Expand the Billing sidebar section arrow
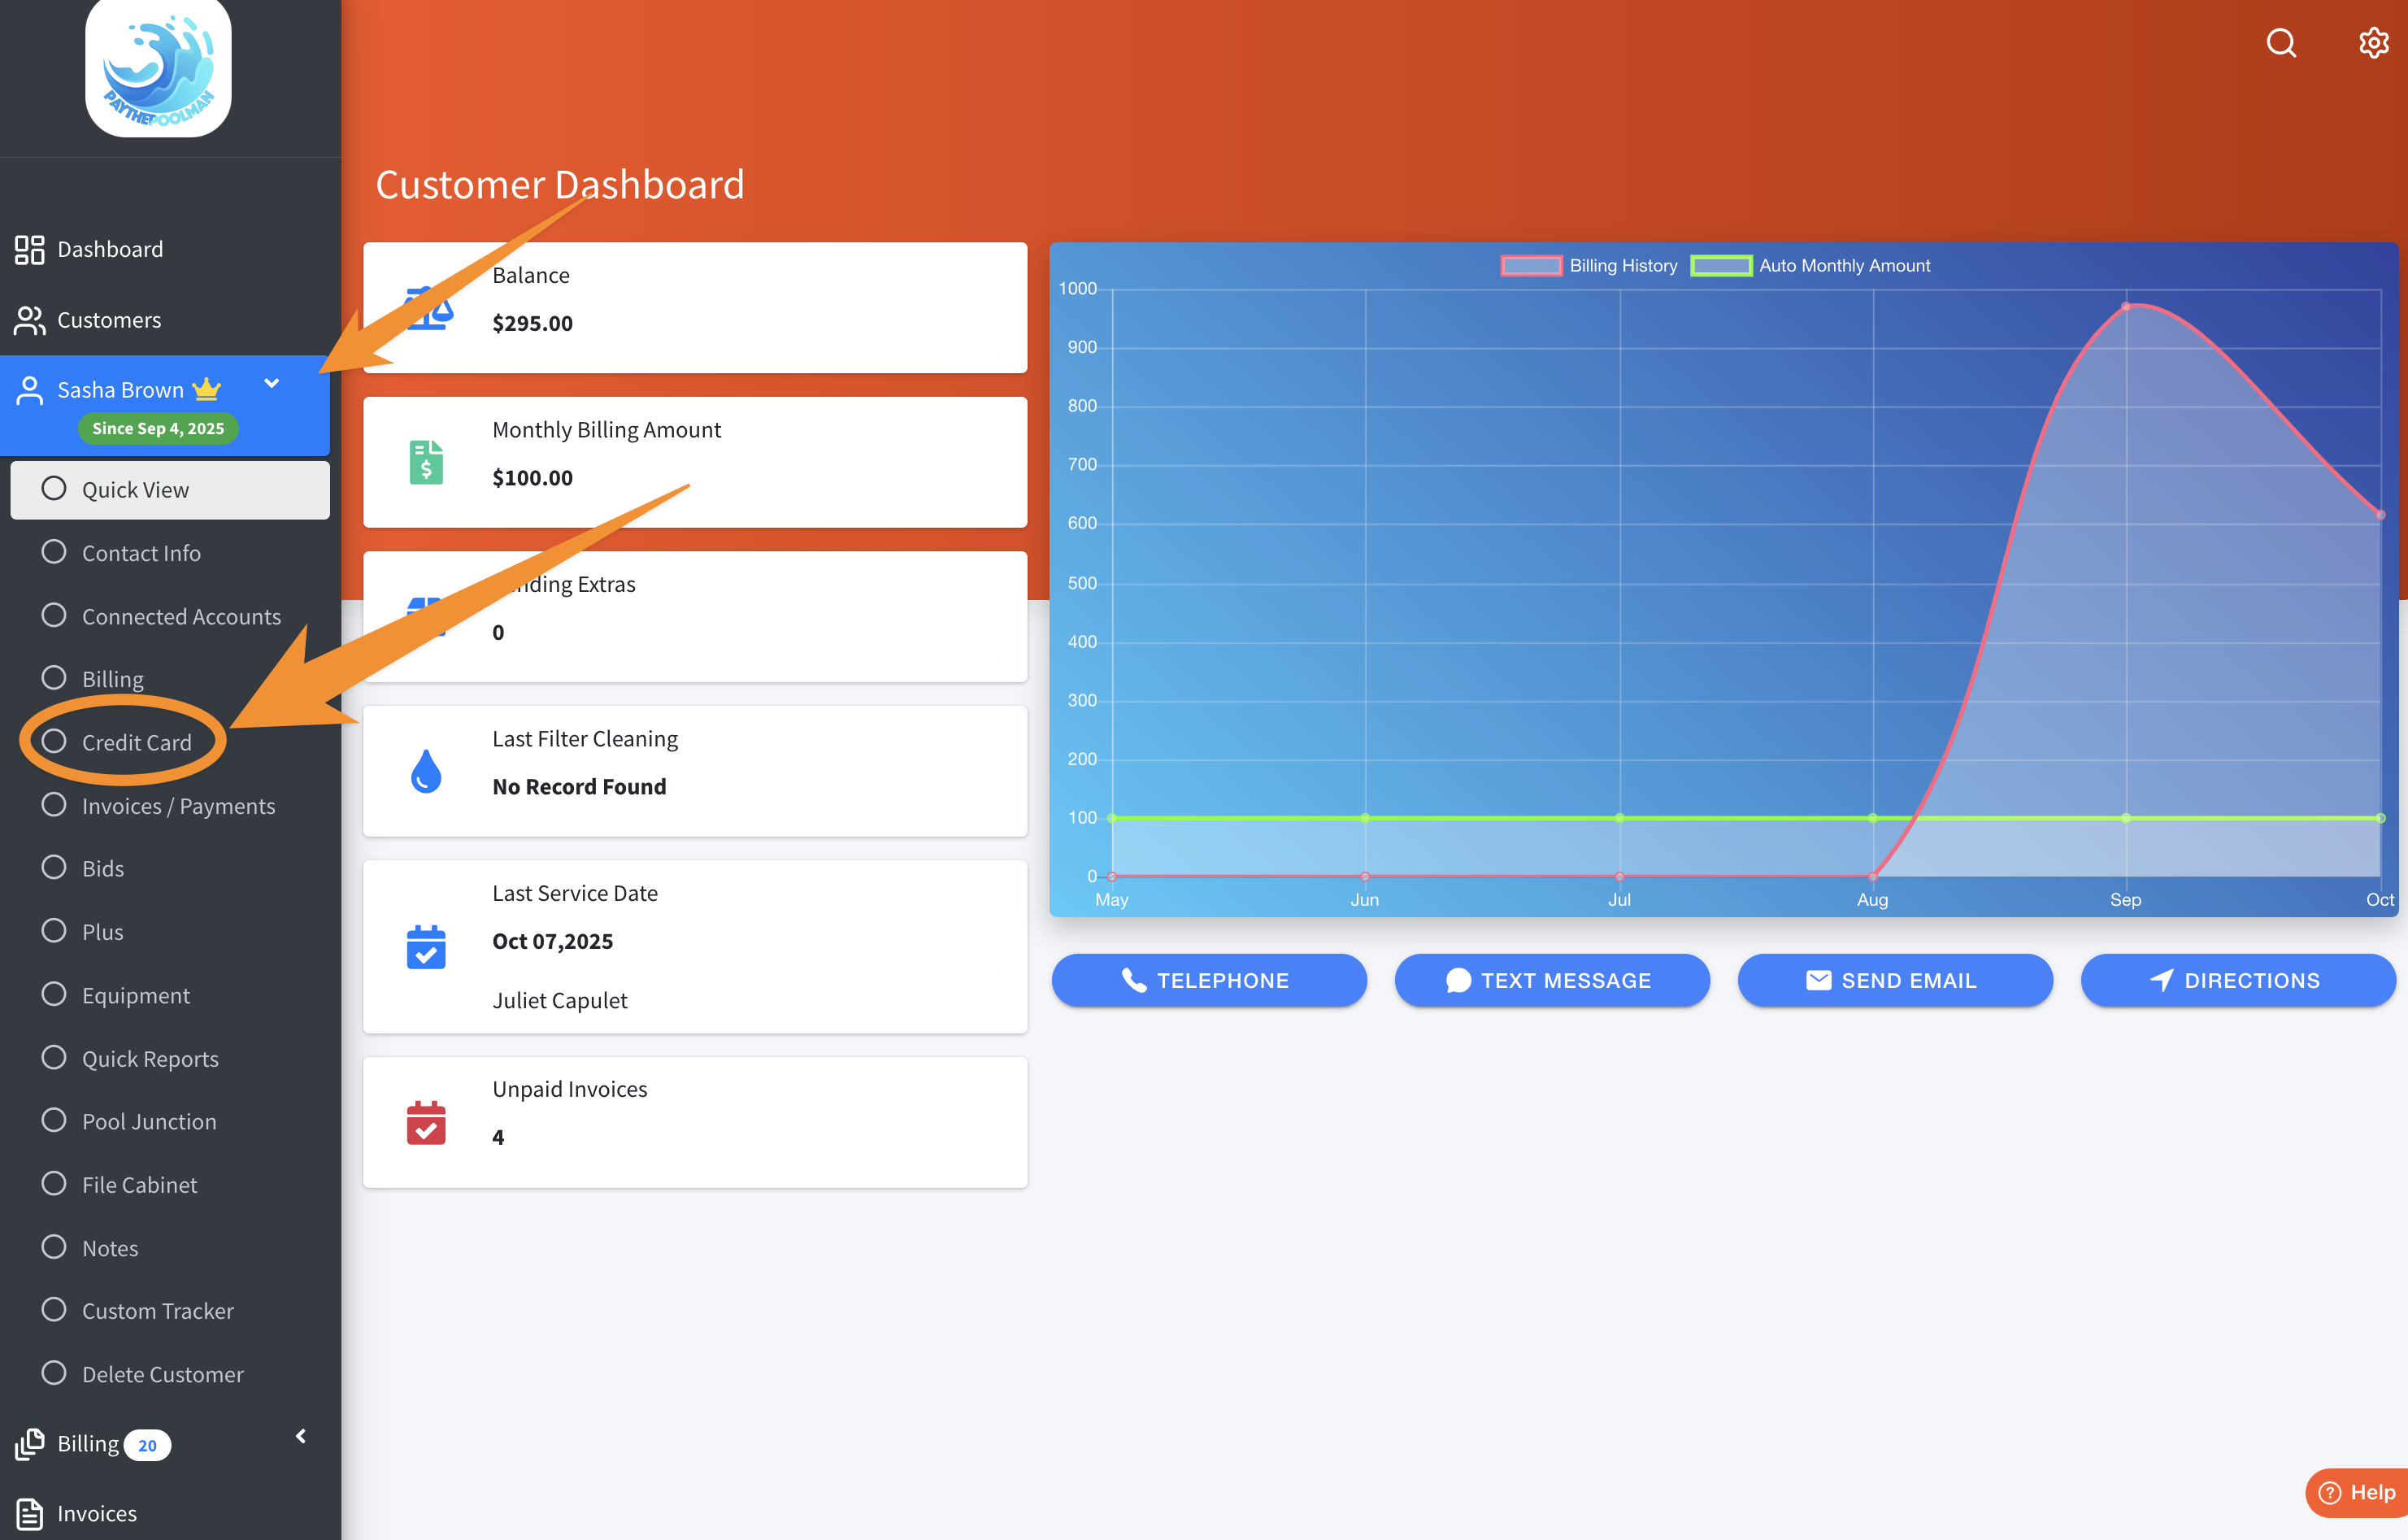Viewport: 2408px width, 1540px height. coord(300,1436)
